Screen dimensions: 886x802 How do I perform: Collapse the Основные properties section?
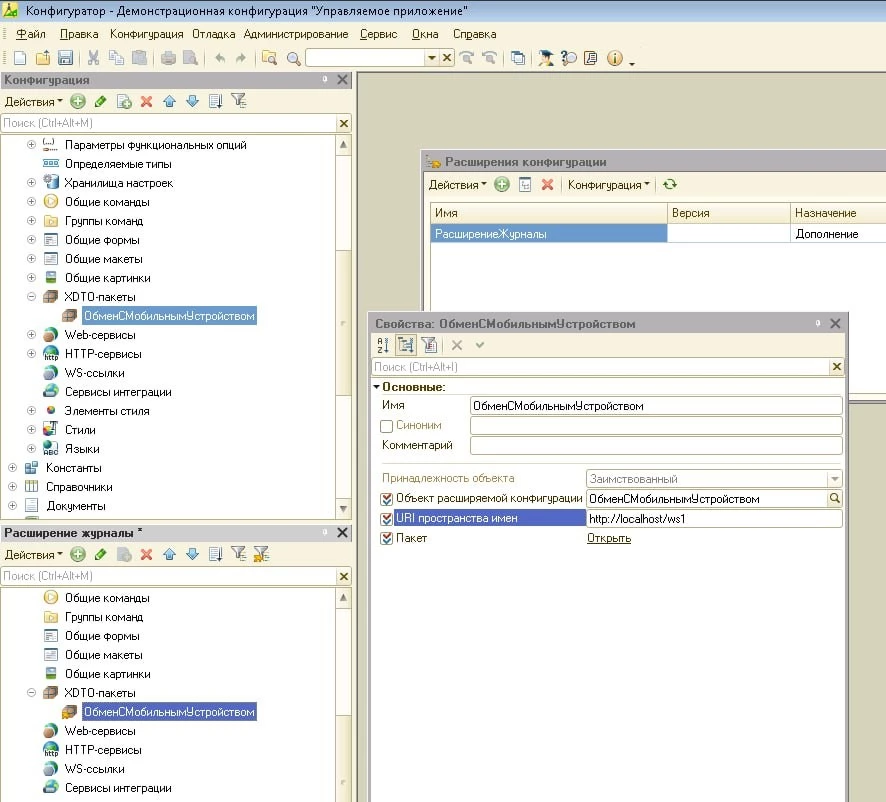377,387
